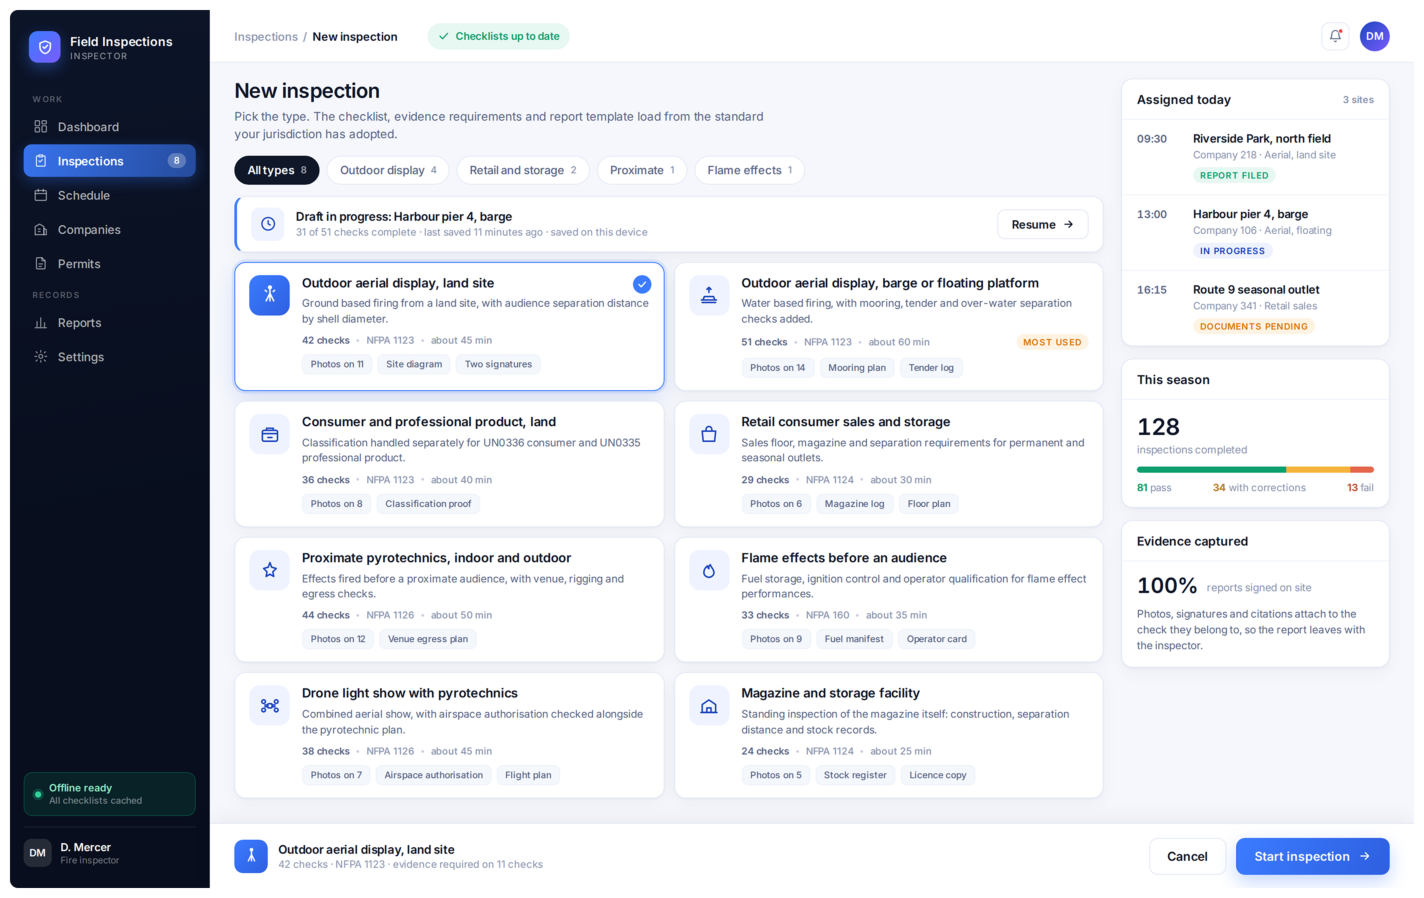Image resolution: width=1424 pixels, height=898 pixels.
Task: Click the Field Inspections shield logo
Action: pyautogui.click(x=45, y=47)
